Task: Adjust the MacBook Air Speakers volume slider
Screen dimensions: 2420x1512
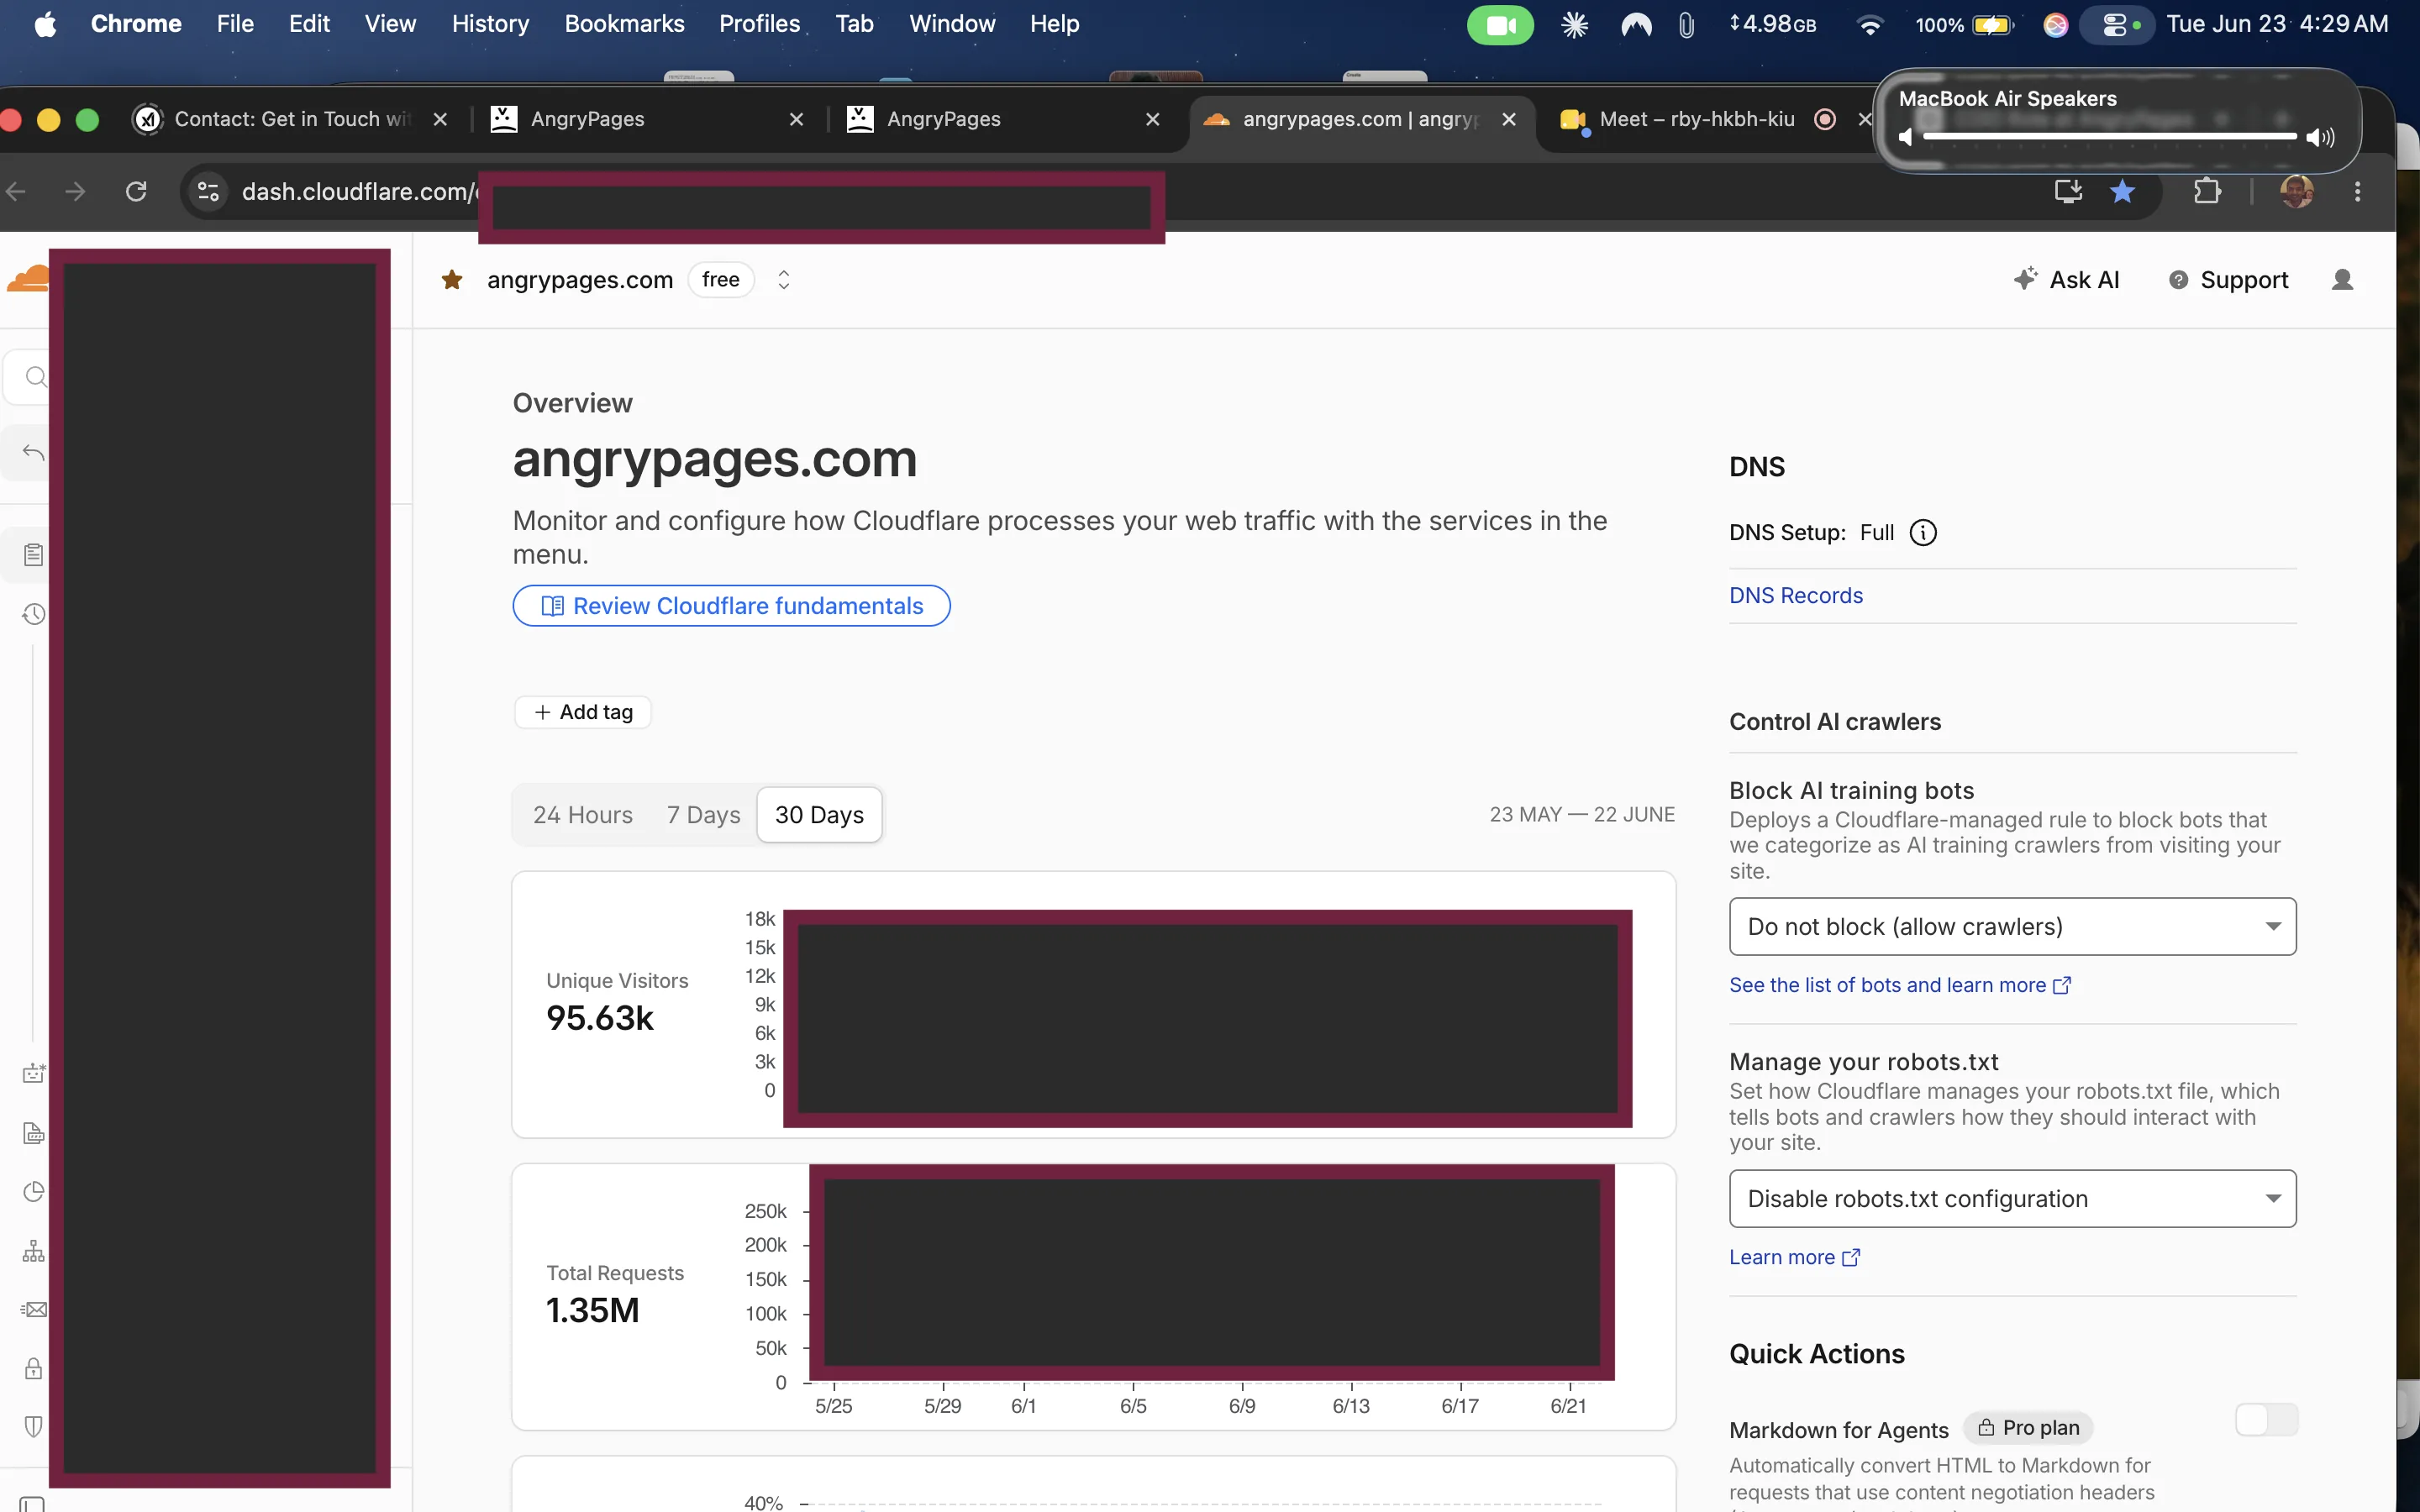Action: click(x=2109, y=136)
